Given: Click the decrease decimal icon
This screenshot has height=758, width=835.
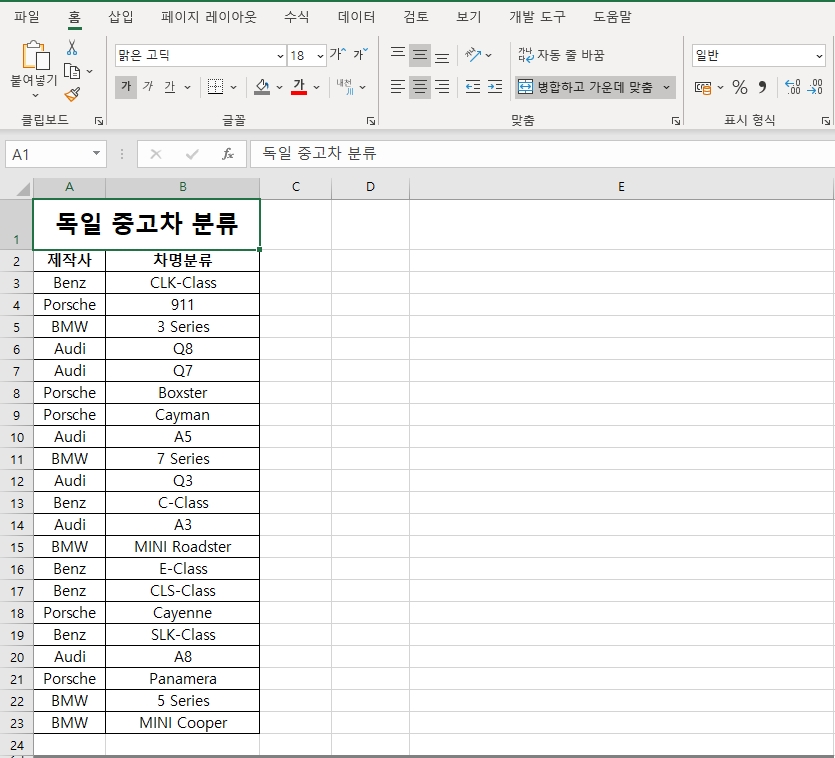Looking at the screenshot, I should [815, 87].
